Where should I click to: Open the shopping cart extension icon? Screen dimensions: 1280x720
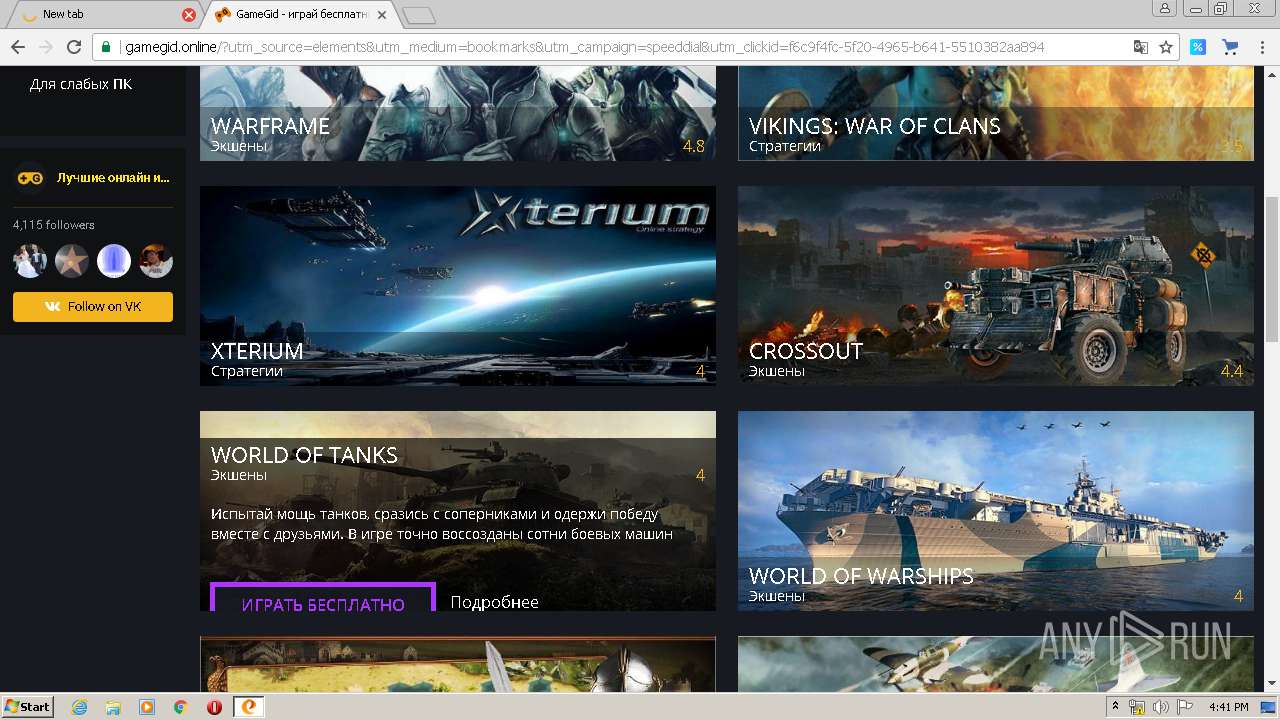click(x=1230, y=47)
